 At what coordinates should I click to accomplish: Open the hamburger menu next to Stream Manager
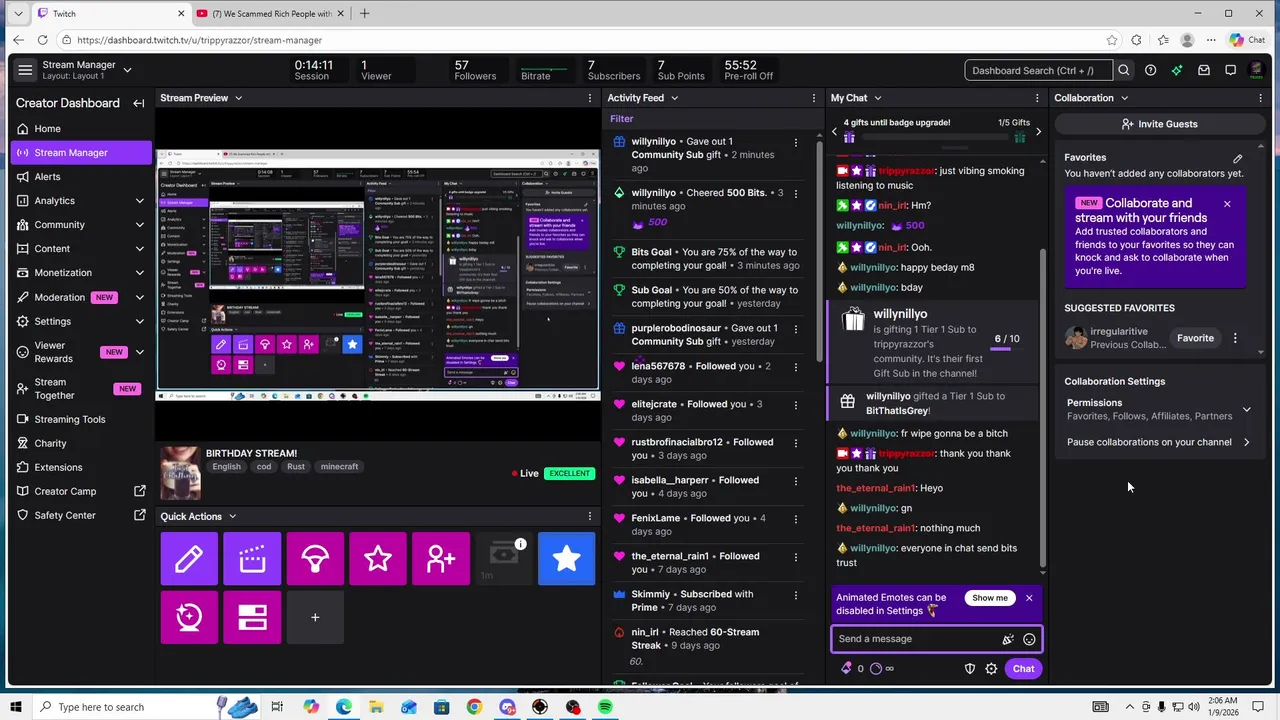25,70
